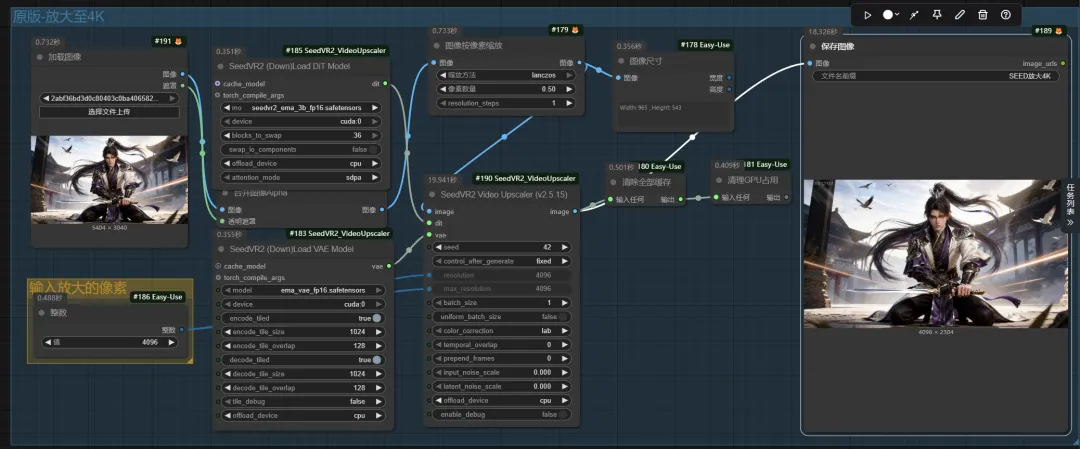Click the help question mark icon
The width and height of the screenshot is (1080, 449).
coord(1006,14)
